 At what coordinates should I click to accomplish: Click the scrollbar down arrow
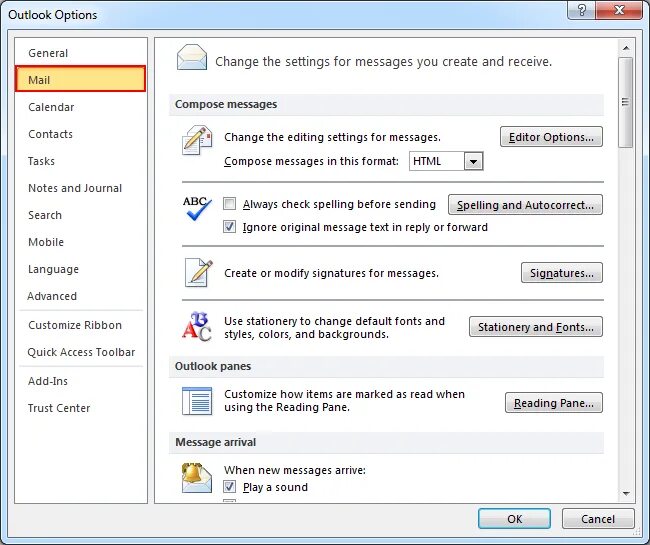pyautogui.click(x=626, y=494)
